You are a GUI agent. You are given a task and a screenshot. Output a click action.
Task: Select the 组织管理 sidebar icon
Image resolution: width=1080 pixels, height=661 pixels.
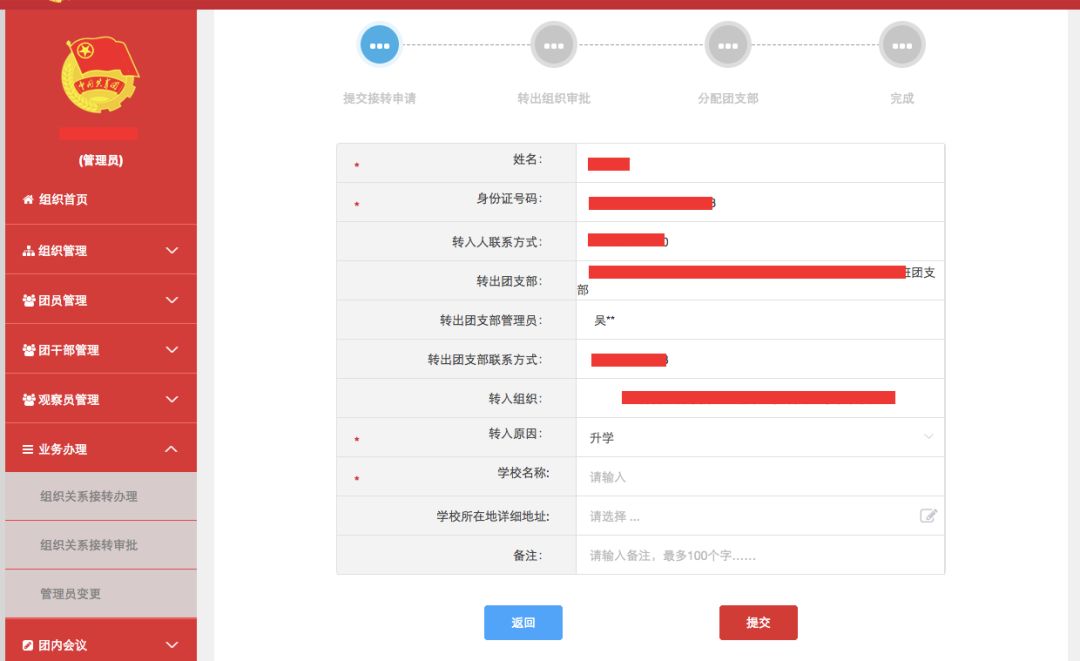point(30,249)
